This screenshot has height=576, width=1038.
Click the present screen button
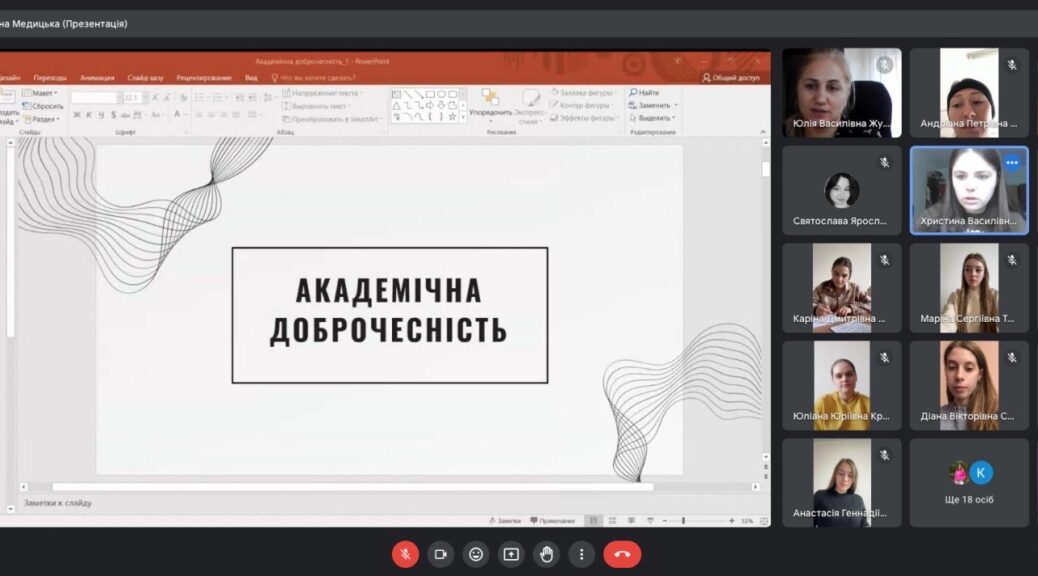[x=511, y=554]
